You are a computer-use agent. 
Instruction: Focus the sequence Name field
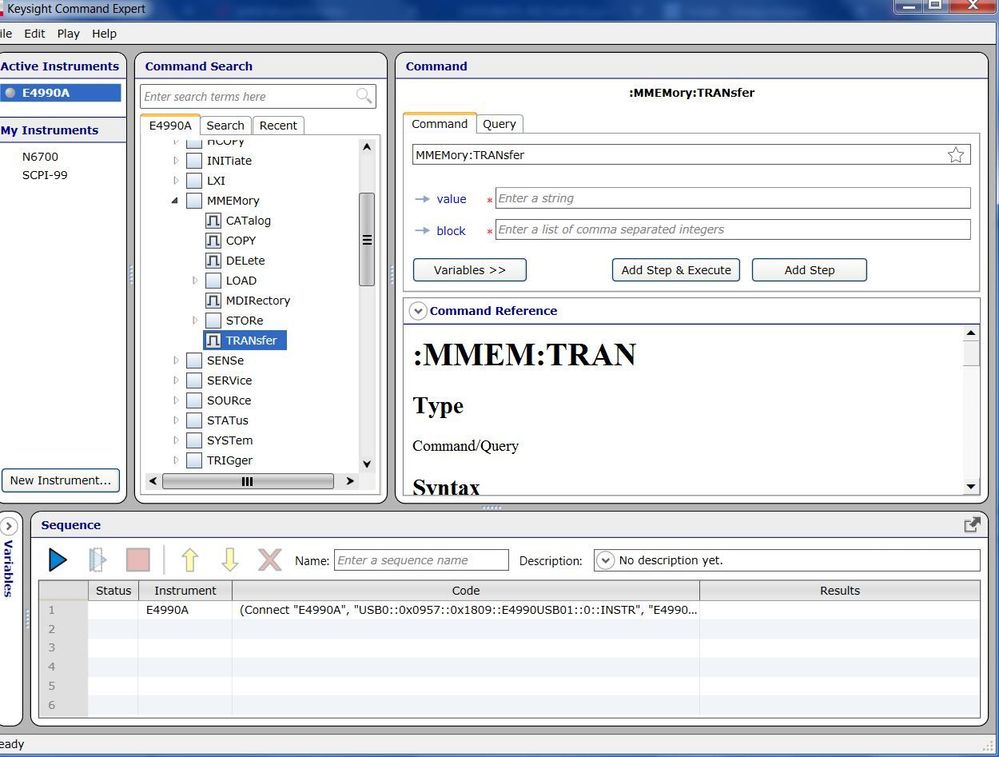click(421, 560)
